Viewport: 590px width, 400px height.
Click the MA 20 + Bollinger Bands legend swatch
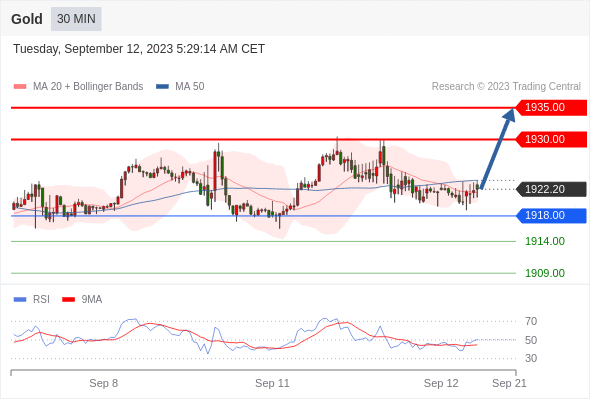click(x=20, y=87)
